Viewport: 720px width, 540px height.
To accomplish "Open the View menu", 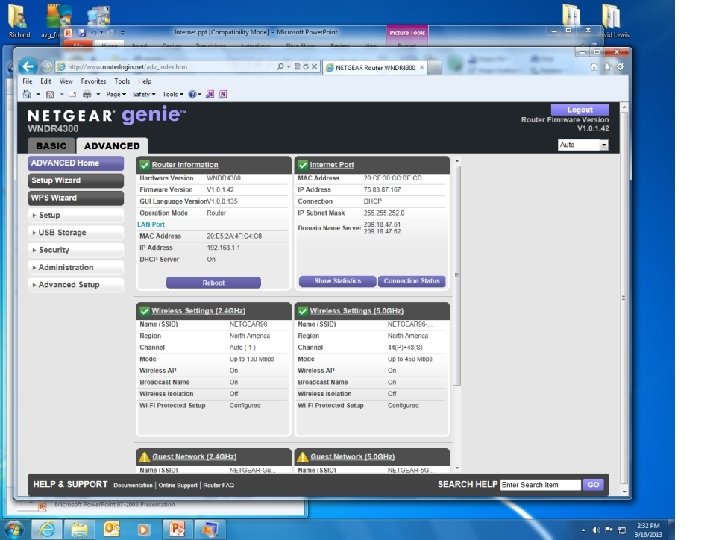I will pyautogui.click(x=66, y=81).
